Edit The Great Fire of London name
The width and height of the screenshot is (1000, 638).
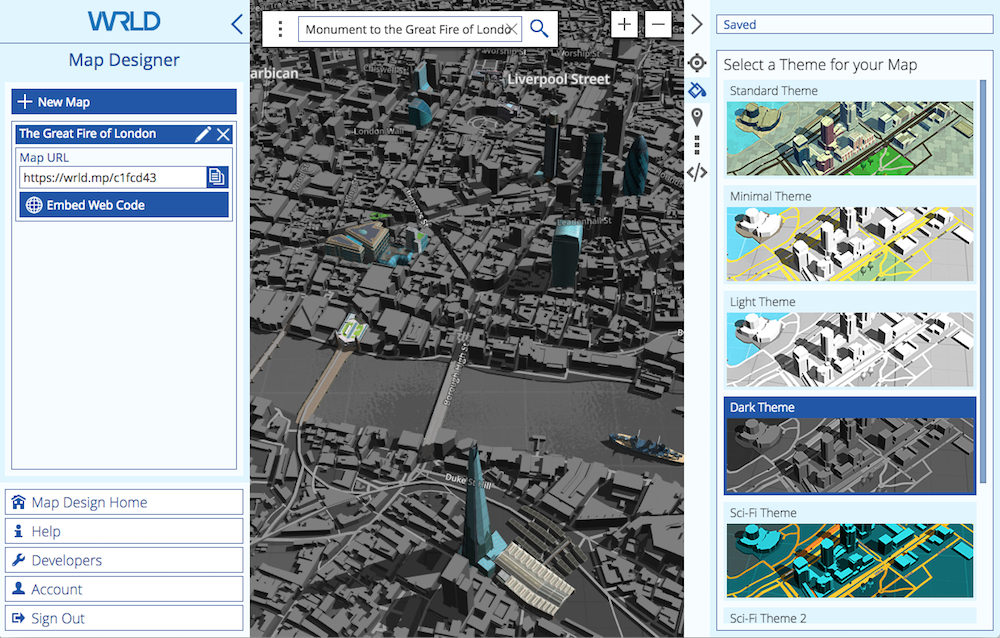pyautogui.click(x=203, y=134)
